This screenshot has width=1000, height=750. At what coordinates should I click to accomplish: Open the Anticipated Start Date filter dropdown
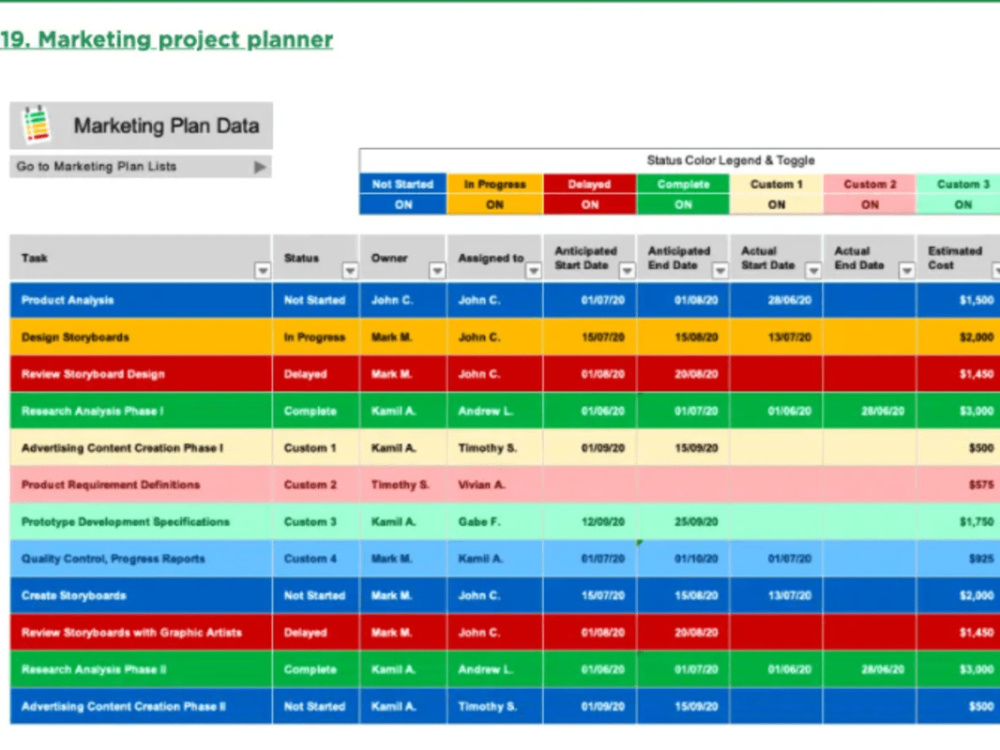coord(627,271)
